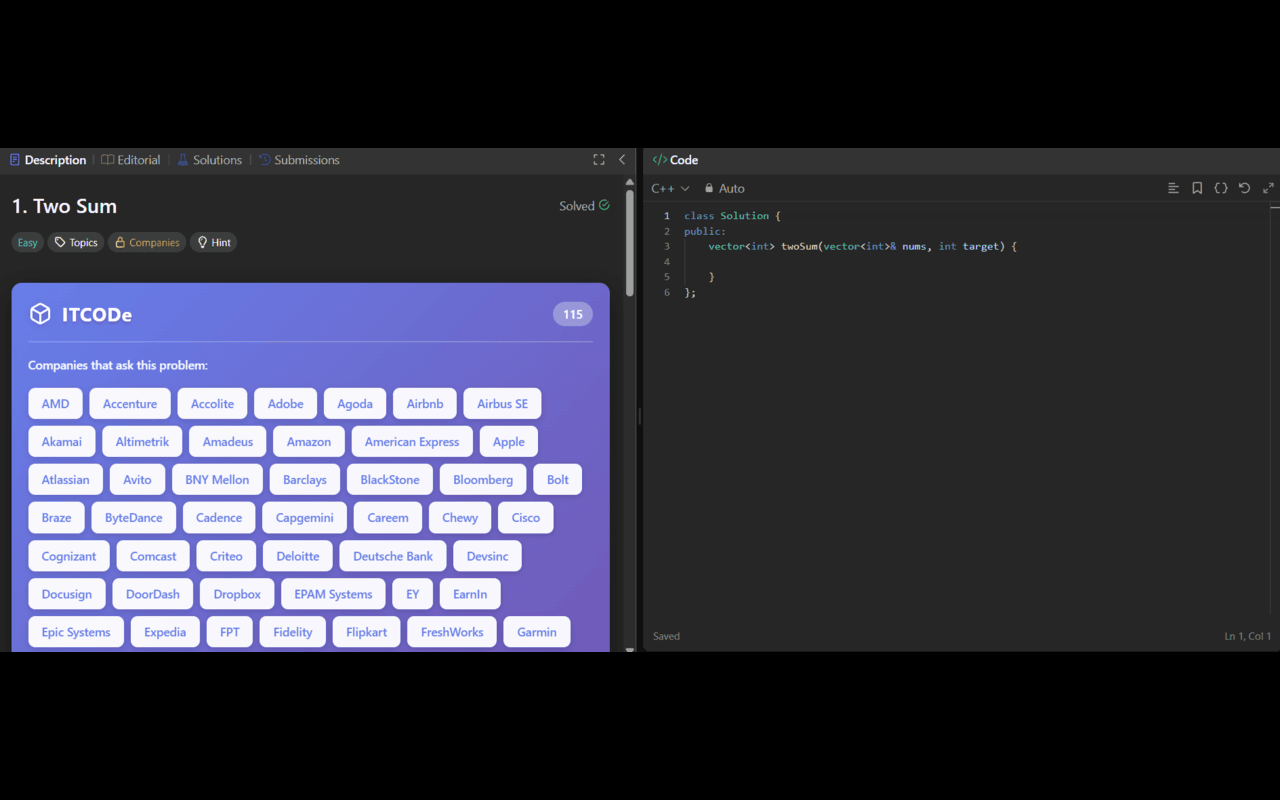This screenshot has height=800, width=1280.
Task: Click the twoSum function signature line
Action: point(863,246)
